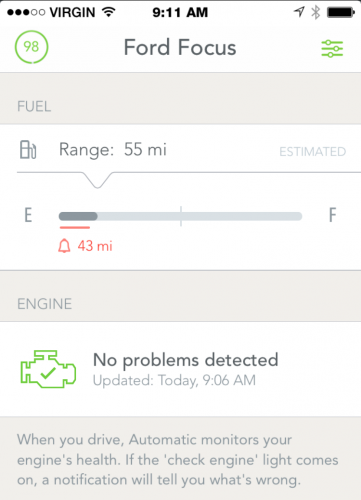This screenshot has height=500, width=361.
Task: Open the driving score 98 circle
Action: tap(31, 47)
